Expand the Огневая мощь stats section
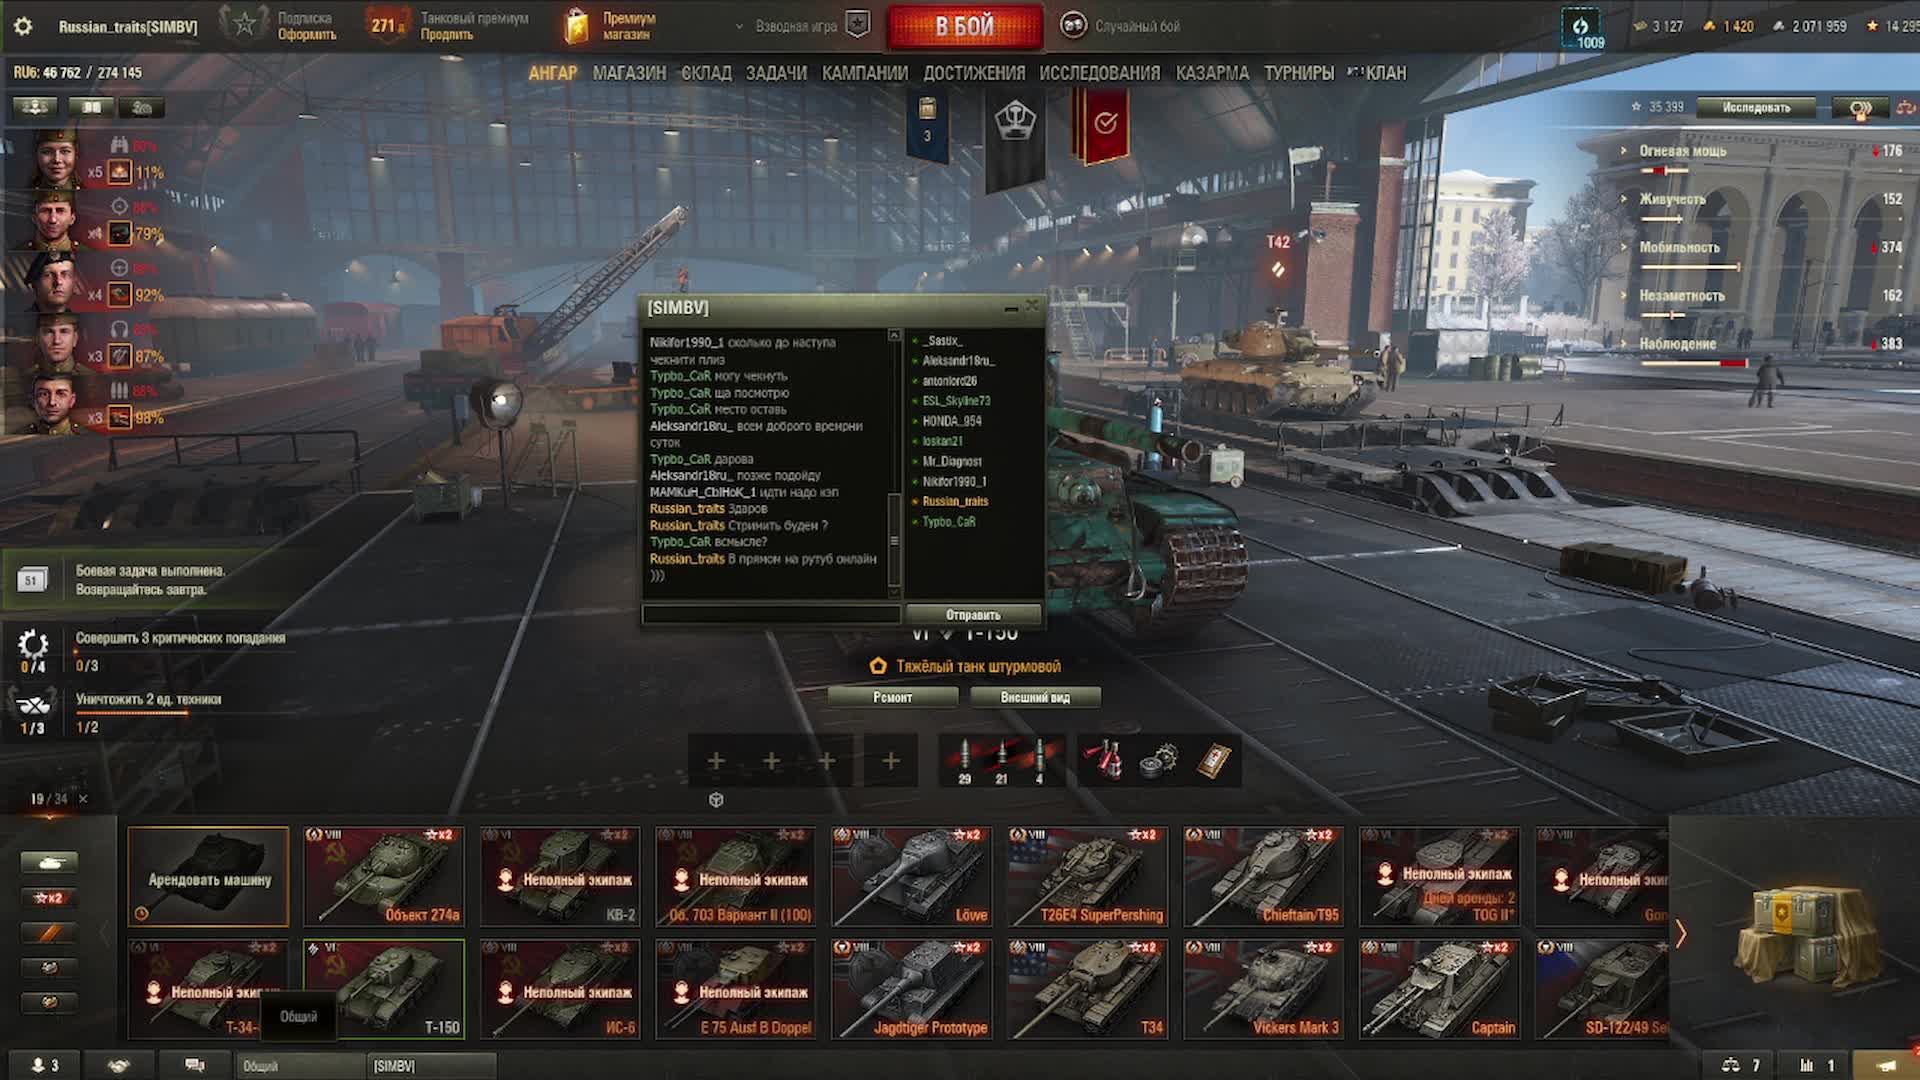Image resolution: width=1920 pixels, height=1080 pixels. (1682, 151)
